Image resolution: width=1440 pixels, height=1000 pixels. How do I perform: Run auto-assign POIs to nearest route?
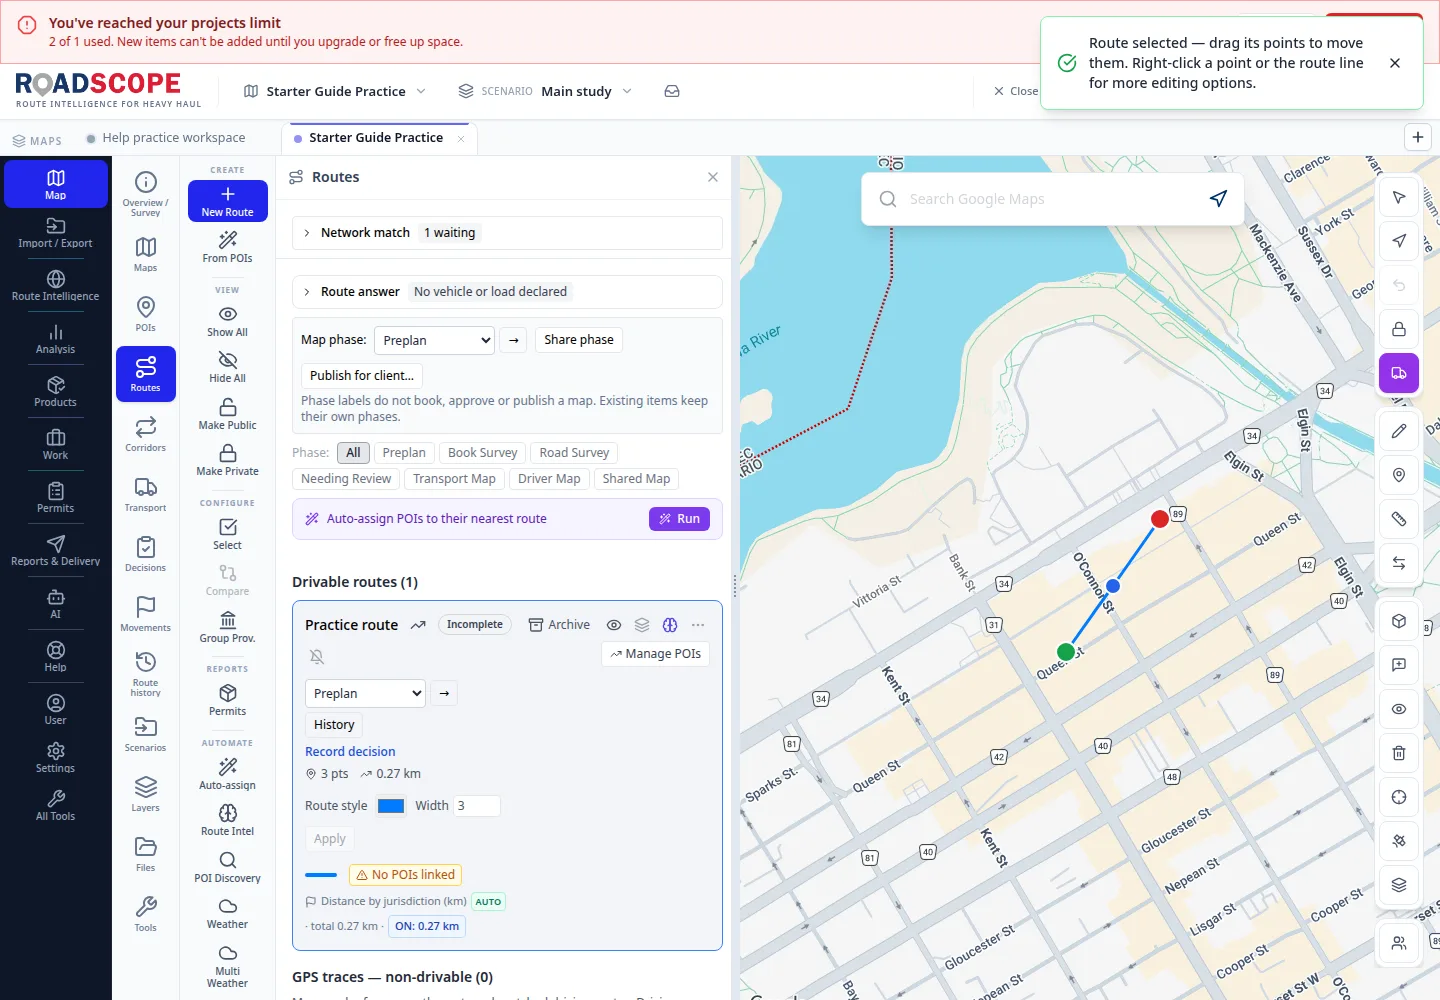coord(679,519)
